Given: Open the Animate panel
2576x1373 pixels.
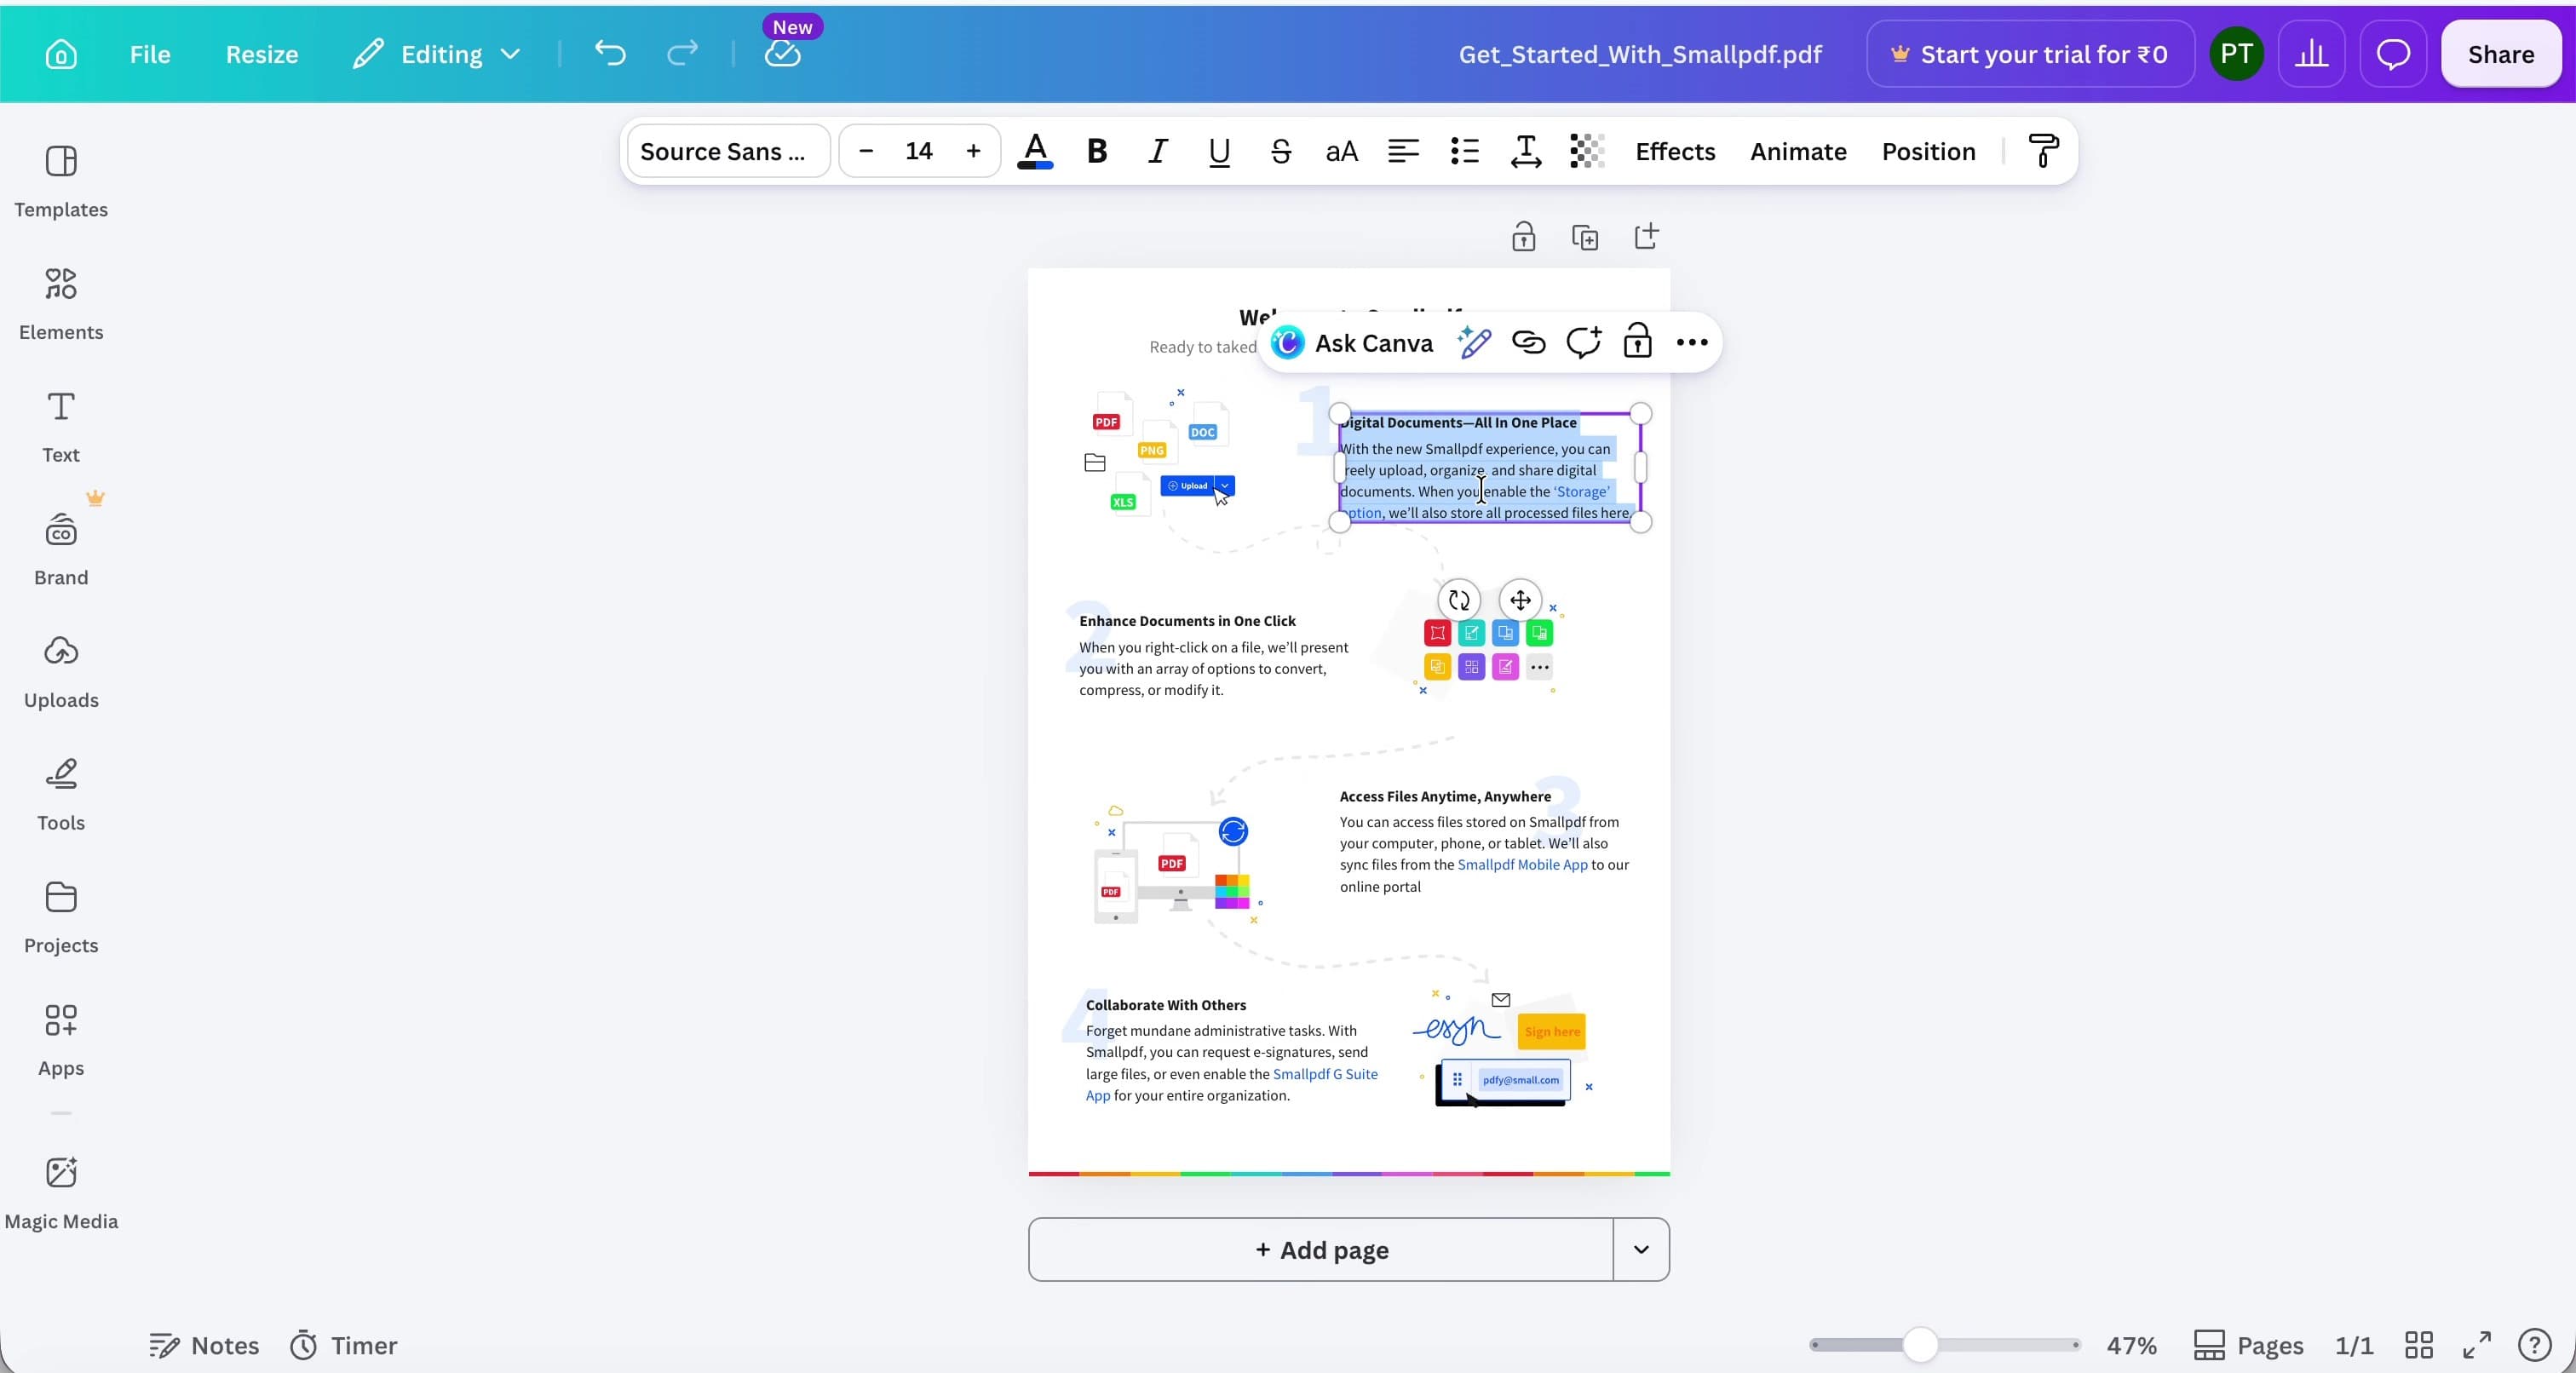Looking at the screenshot, I should point(1798,151).
